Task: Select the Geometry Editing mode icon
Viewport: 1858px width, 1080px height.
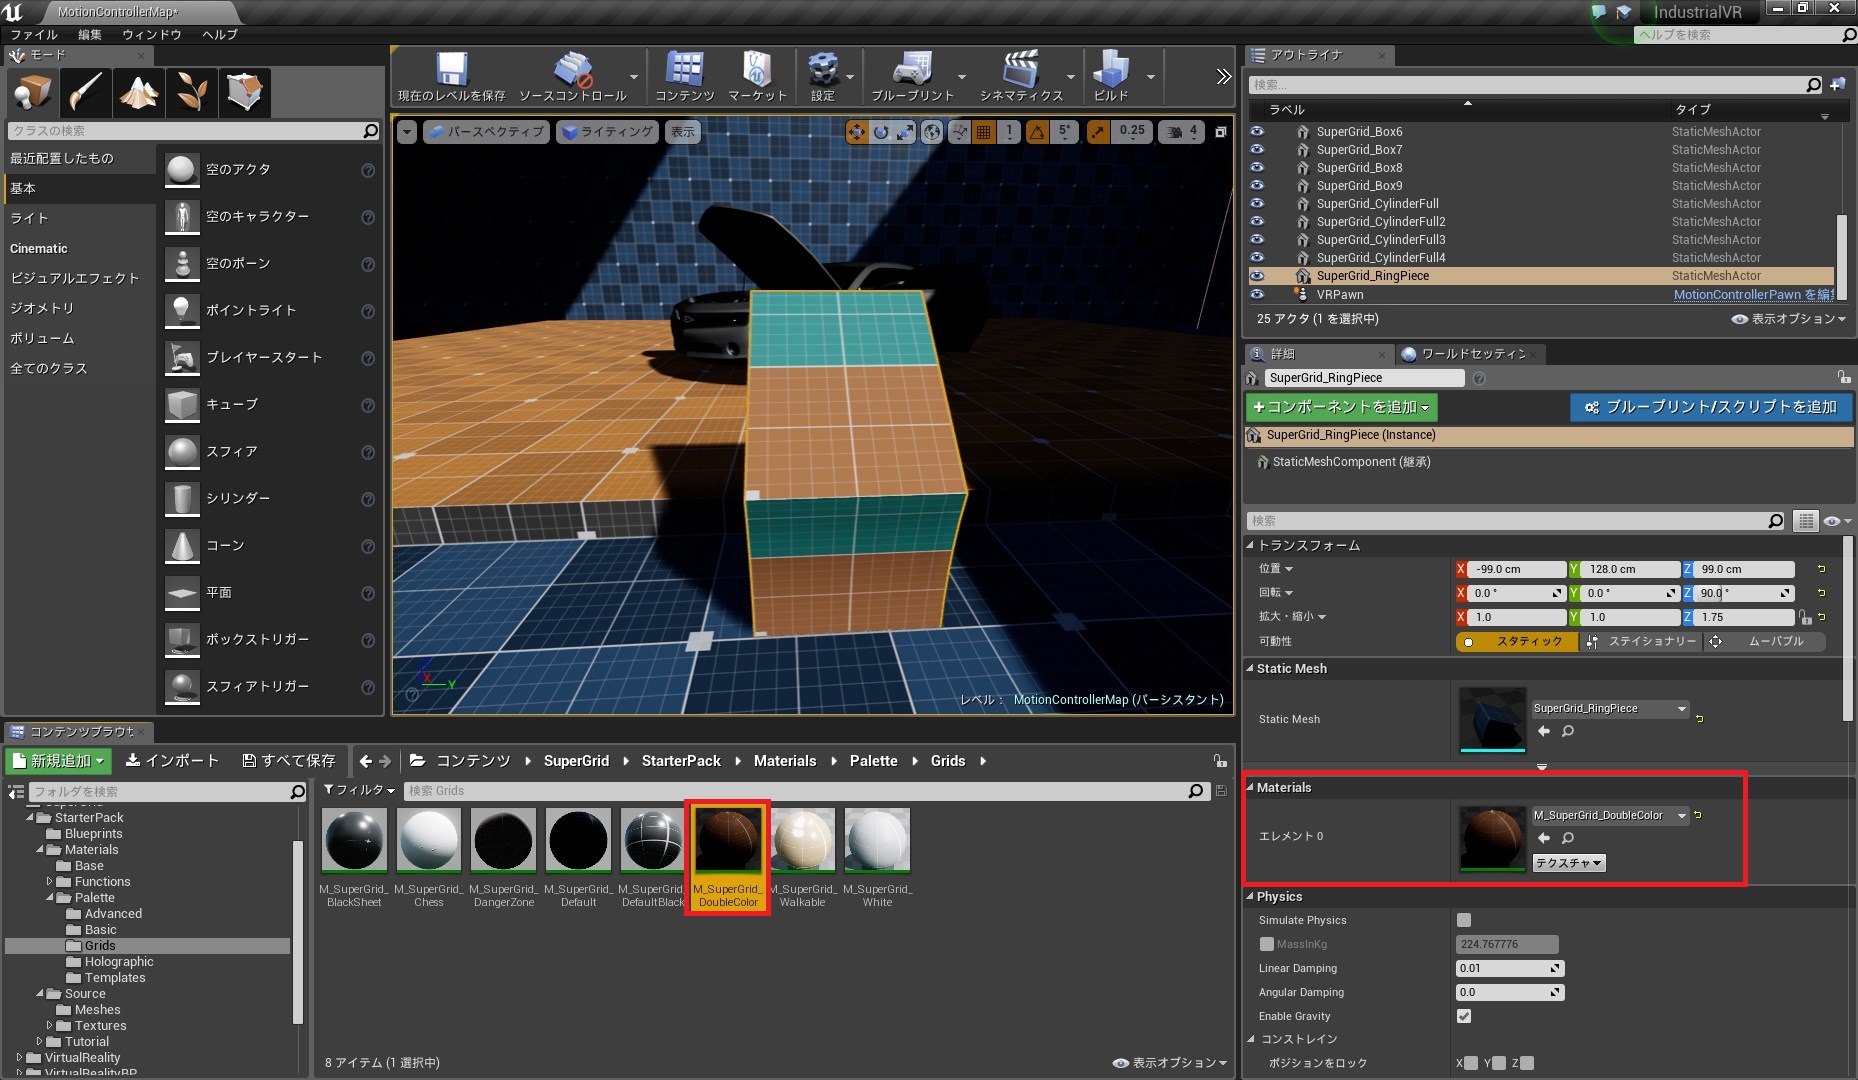Action: point(244,92)
